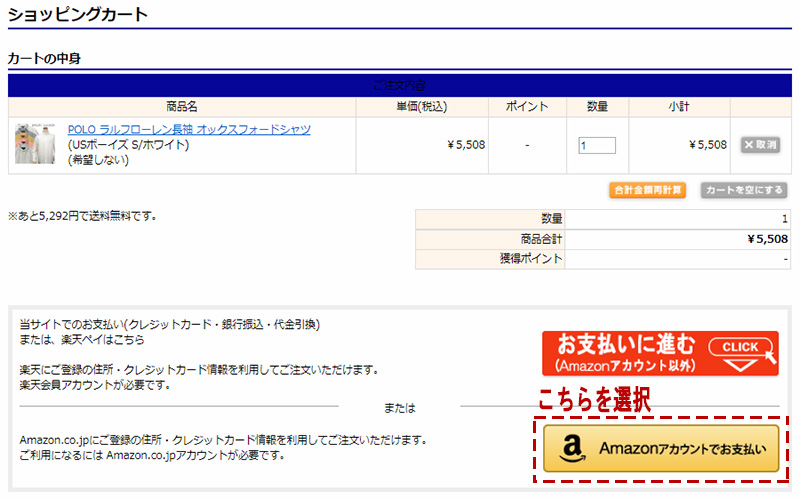
Task: Pay with the Amazonアカウントでお支払い button
Action: pyautogui.click(x=661, y=448)
